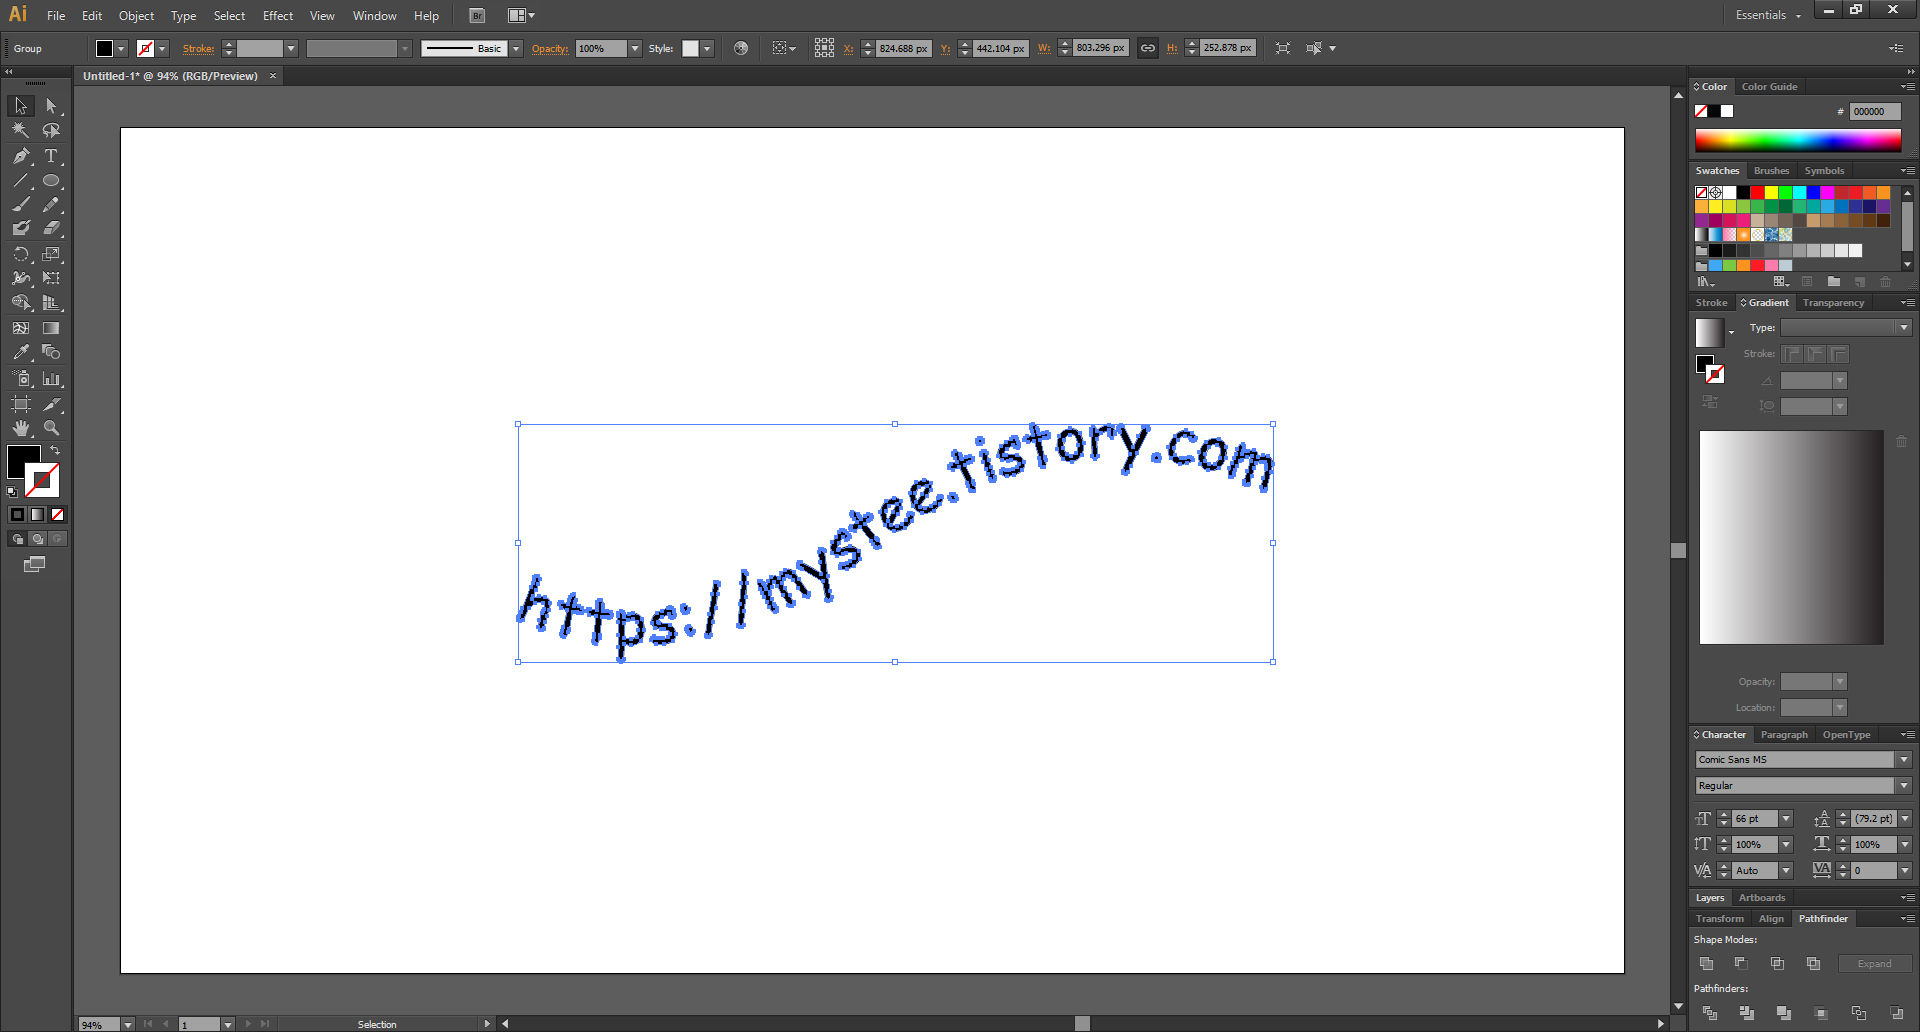Screen dimensions: 1920x1032
Task: Select the Mesh tool
Action: (x=21, y=328)
